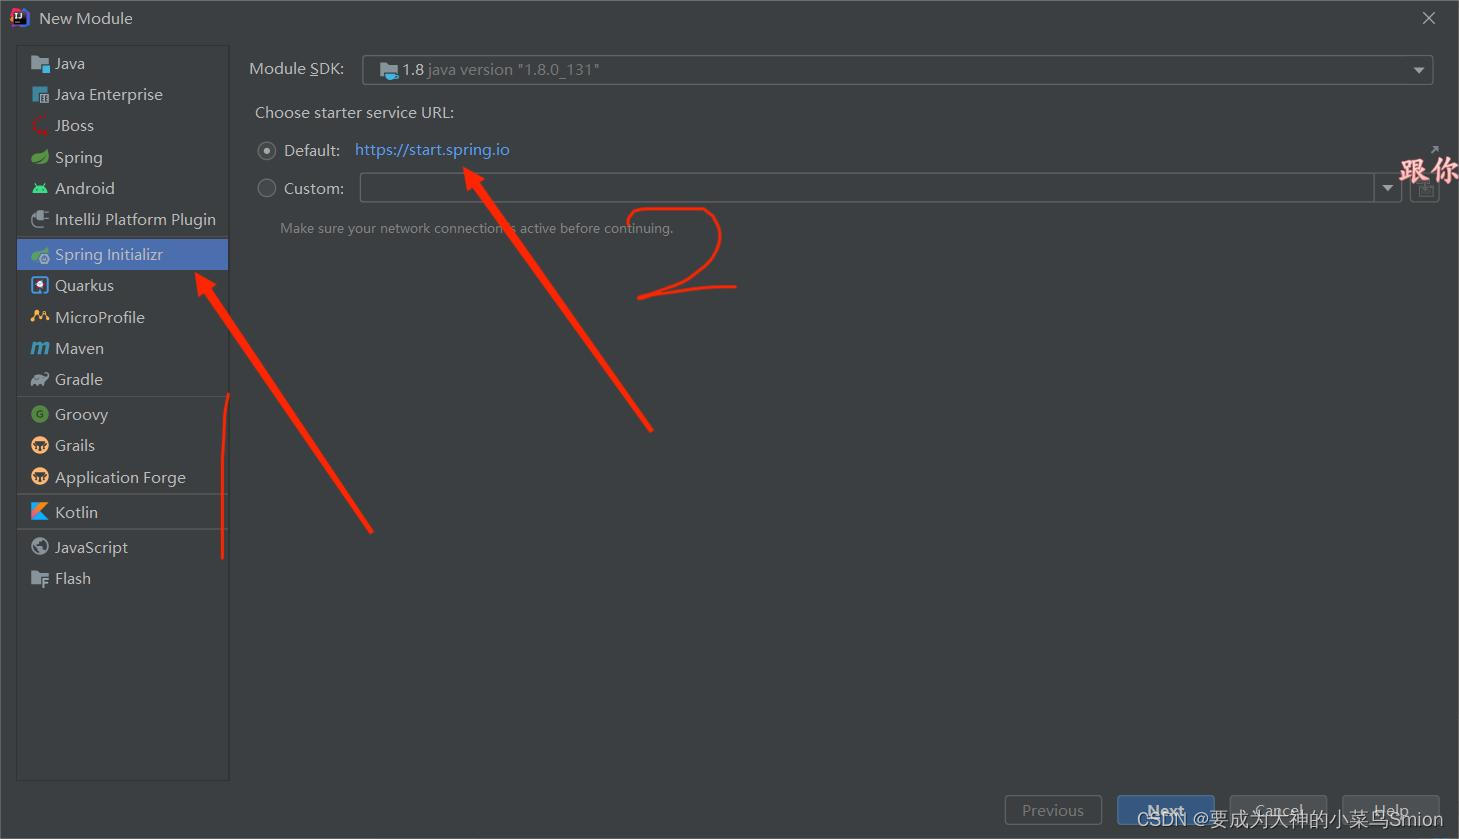Click the IntelliJ Platform Plugin icon
This screenshot has width=1459, height=839.
tap(40, 219)
